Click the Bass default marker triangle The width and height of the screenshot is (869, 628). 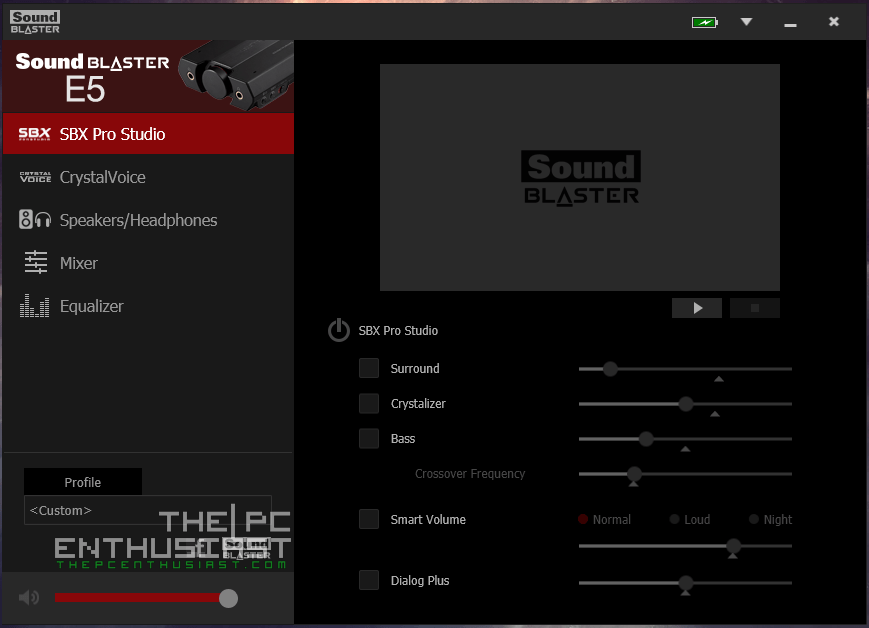point(686,449)
